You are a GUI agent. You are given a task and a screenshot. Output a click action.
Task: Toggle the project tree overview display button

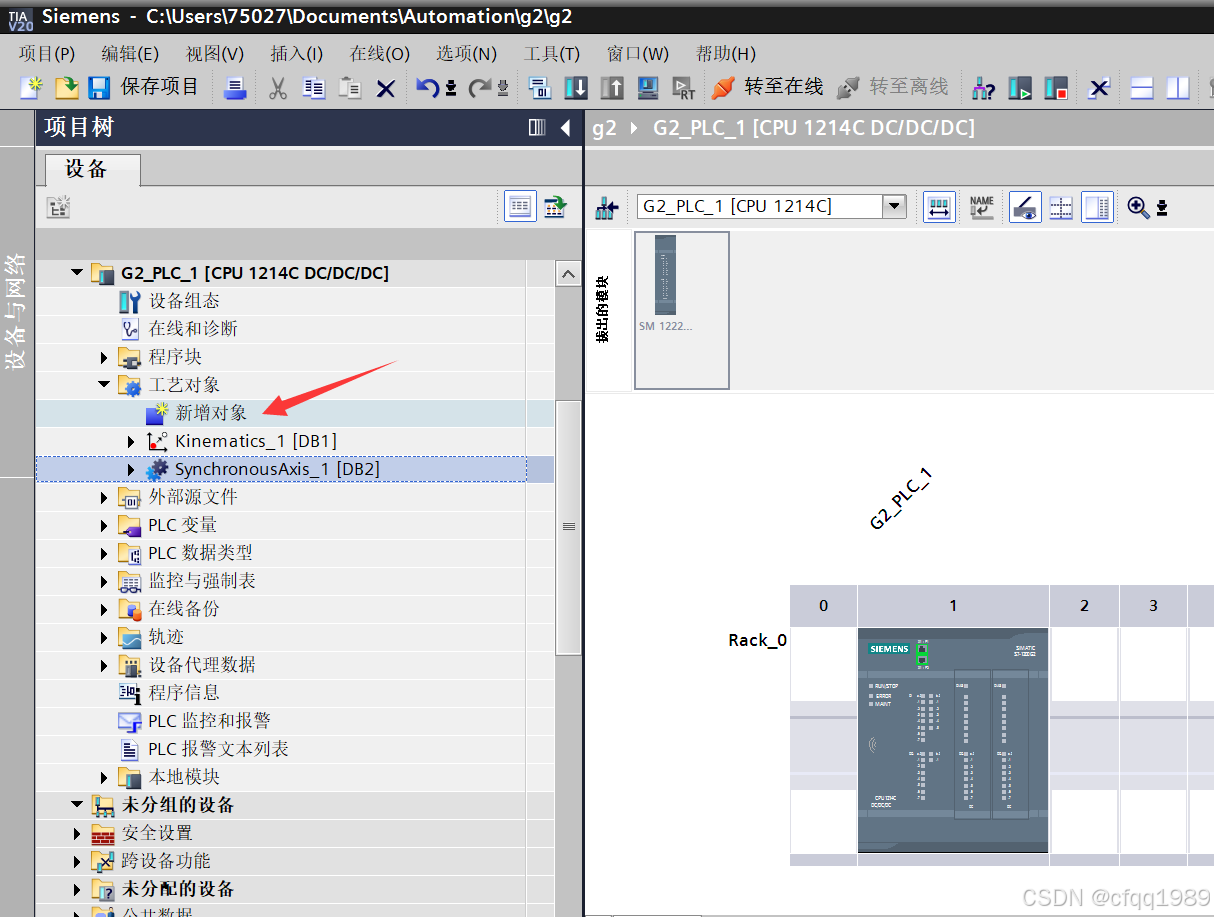tap(520, 206)
